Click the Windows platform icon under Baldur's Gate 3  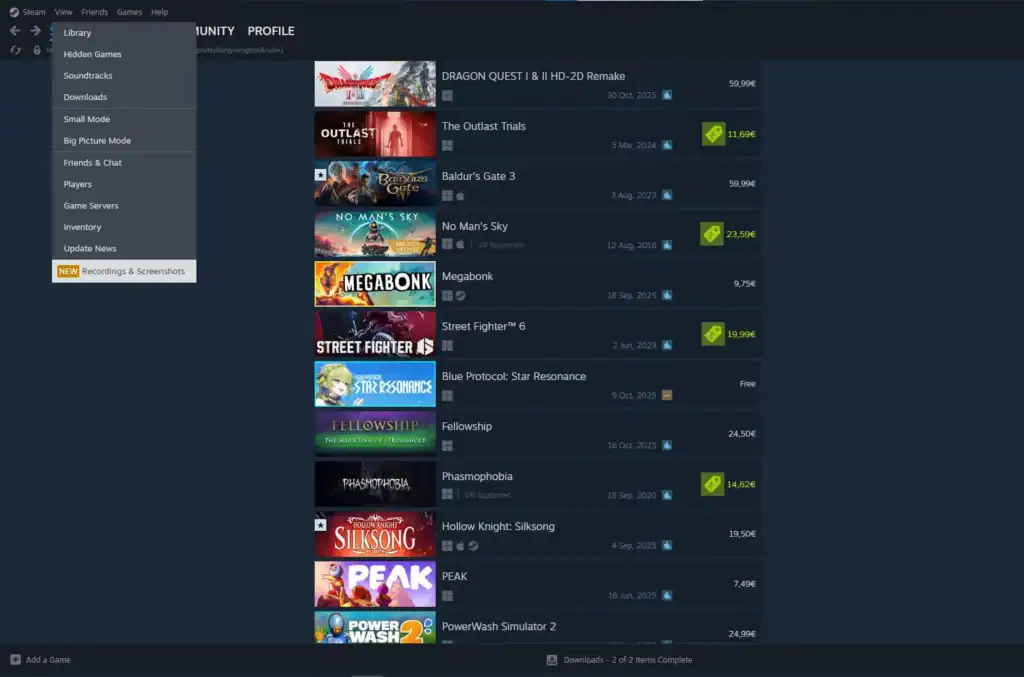click(x=447, y=196)
